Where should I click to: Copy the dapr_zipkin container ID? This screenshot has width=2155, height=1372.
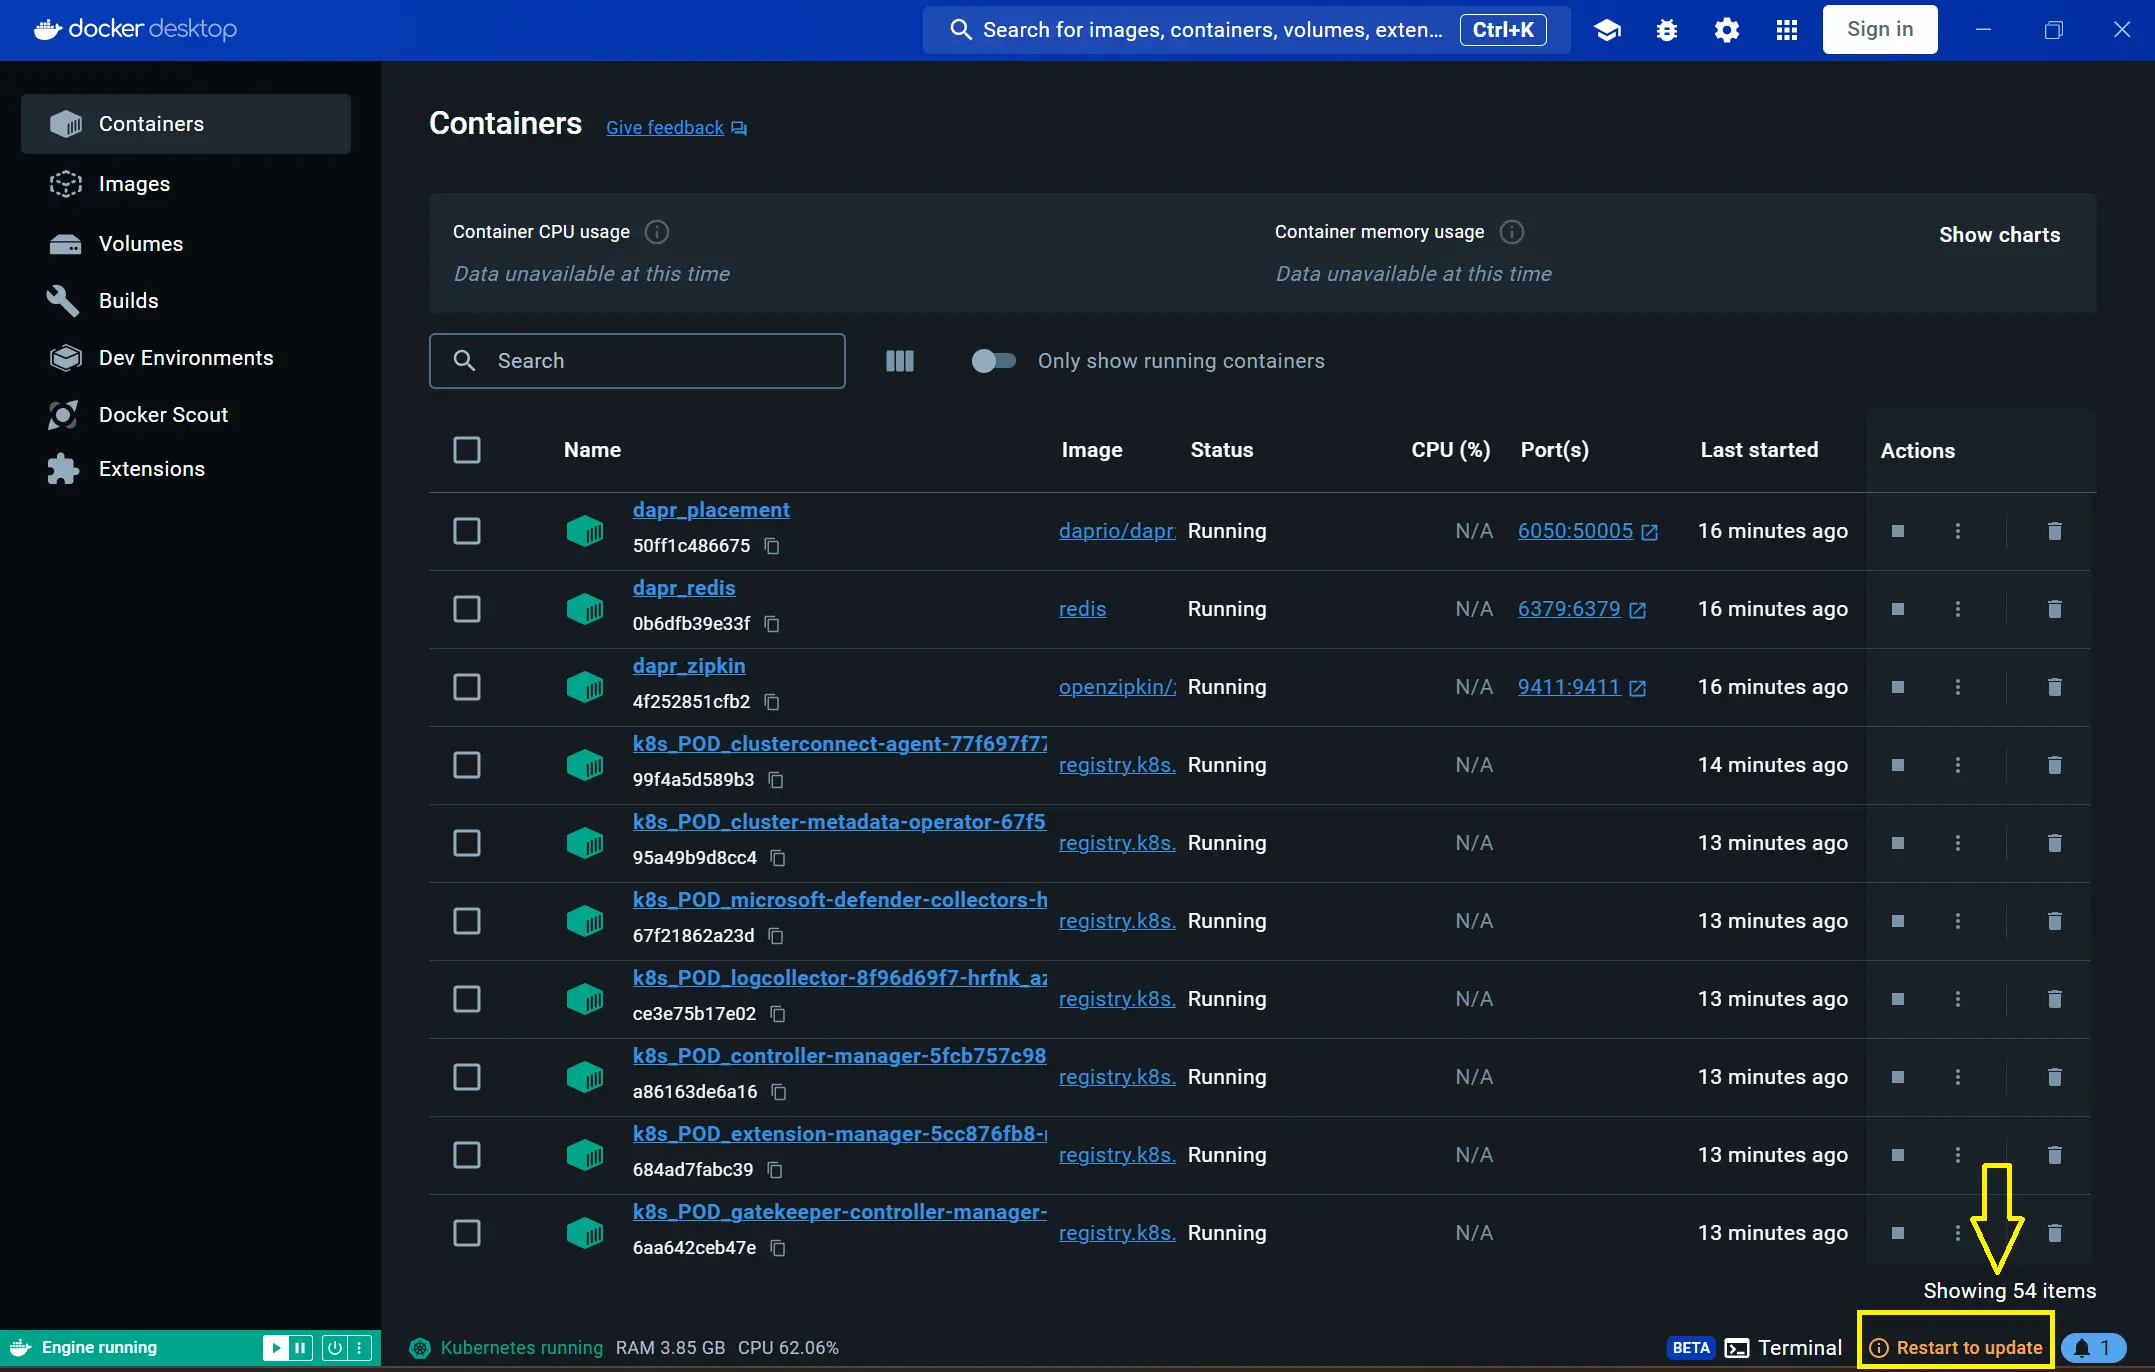772,702
